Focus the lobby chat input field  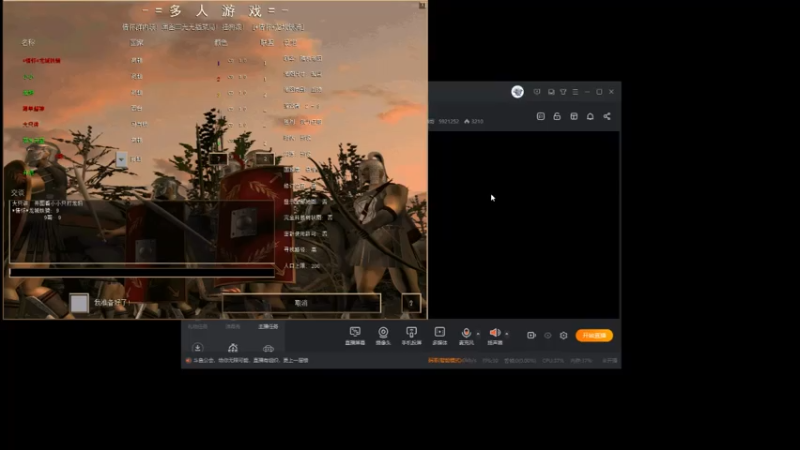(x=142, y=272)
